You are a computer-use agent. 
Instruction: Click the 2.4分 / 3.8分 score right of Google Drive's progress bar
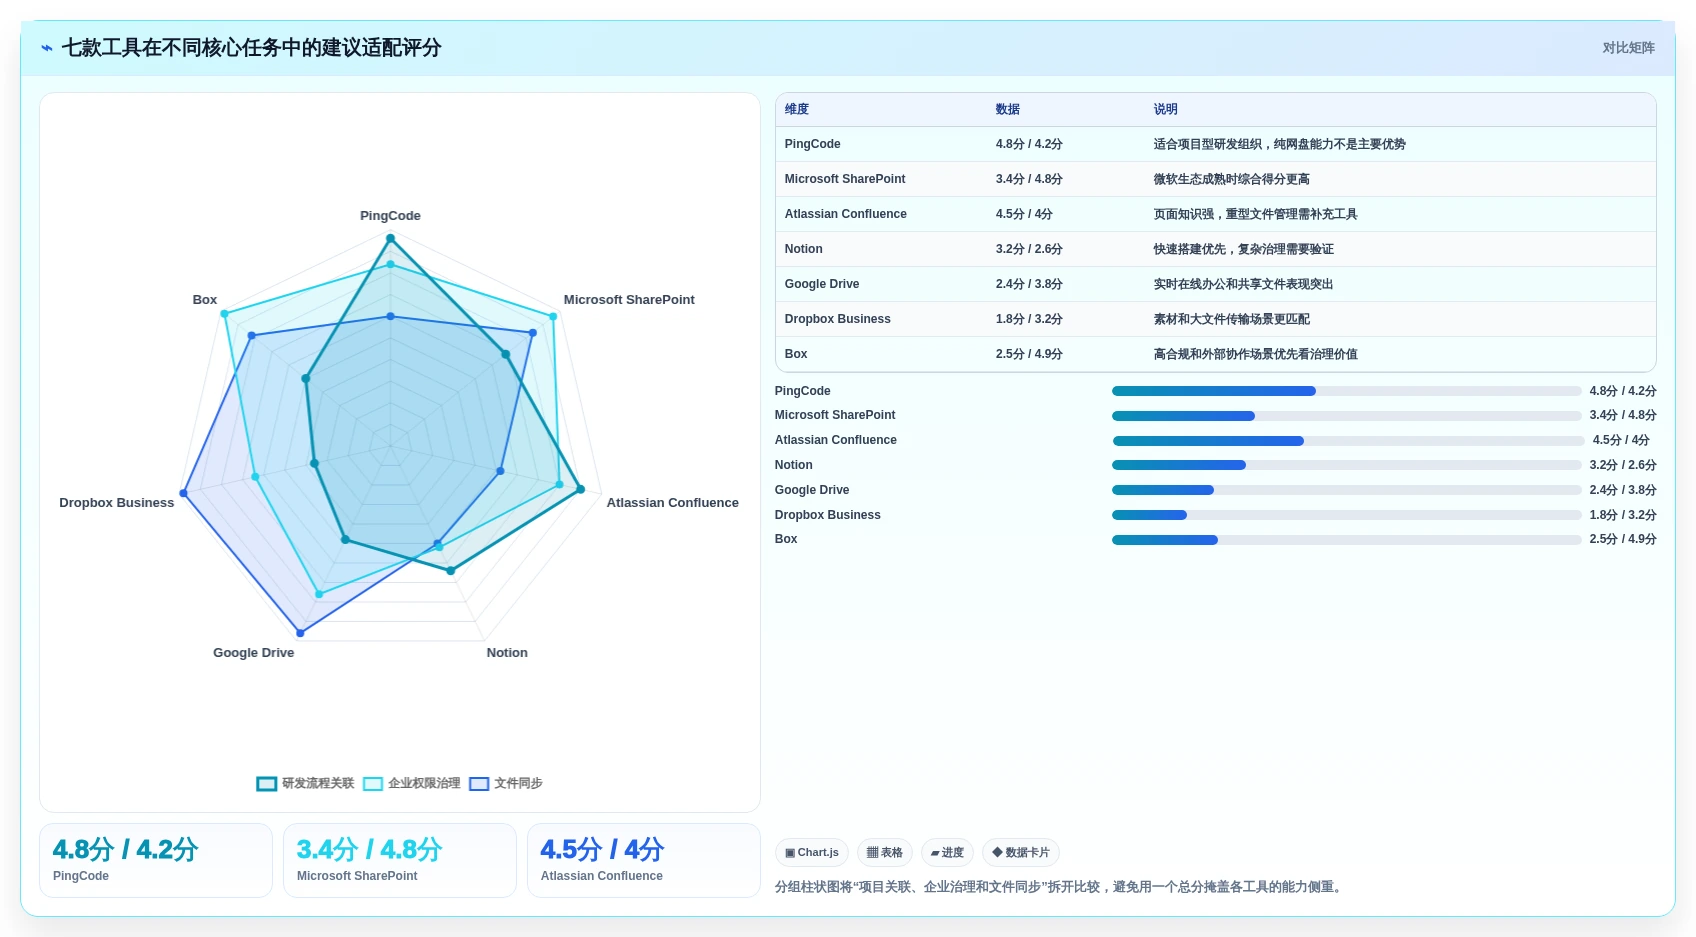click(x=1623, y=490)
